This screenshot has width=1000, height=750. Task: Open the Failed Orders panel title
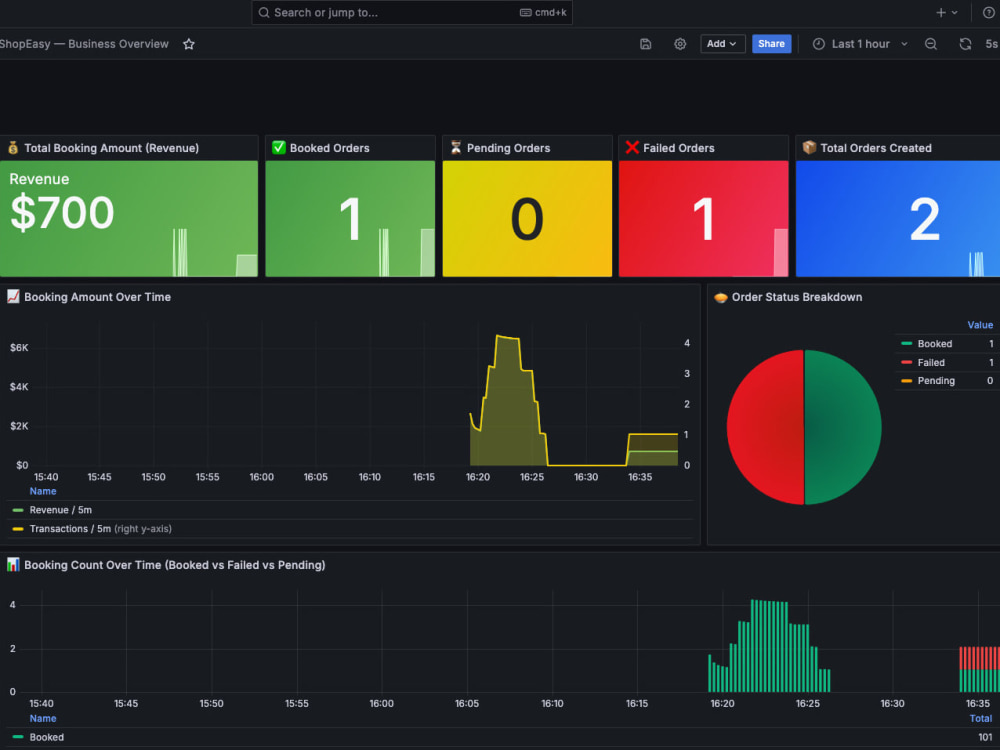pyautogui.click(x=679, y=148)
